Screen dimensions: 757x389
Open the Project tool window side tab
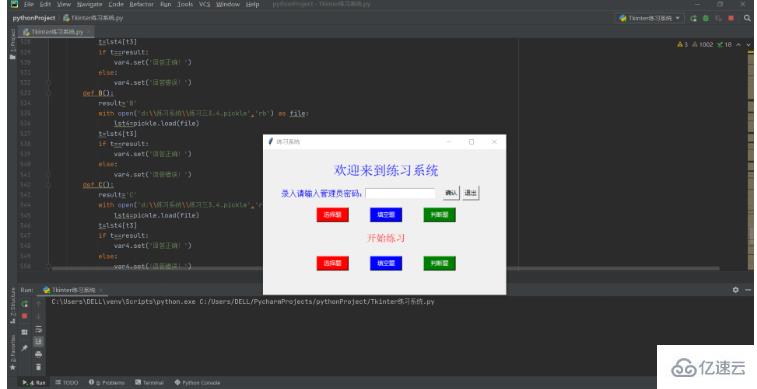(x=13, y=44)
